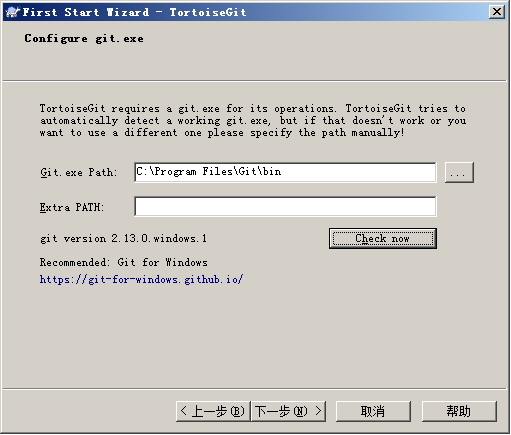Click the 'First Start Wizard - TortoiseGit' title text
This screenshot has height=435, width=511.
134,12
